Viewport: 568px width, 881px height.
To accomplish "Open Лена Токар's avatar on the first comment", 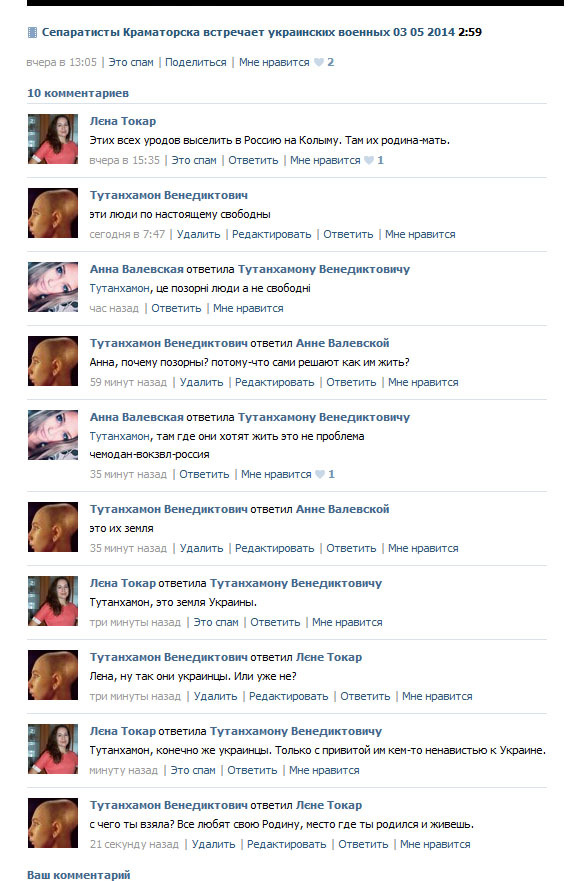I will (x=53, y=139).
